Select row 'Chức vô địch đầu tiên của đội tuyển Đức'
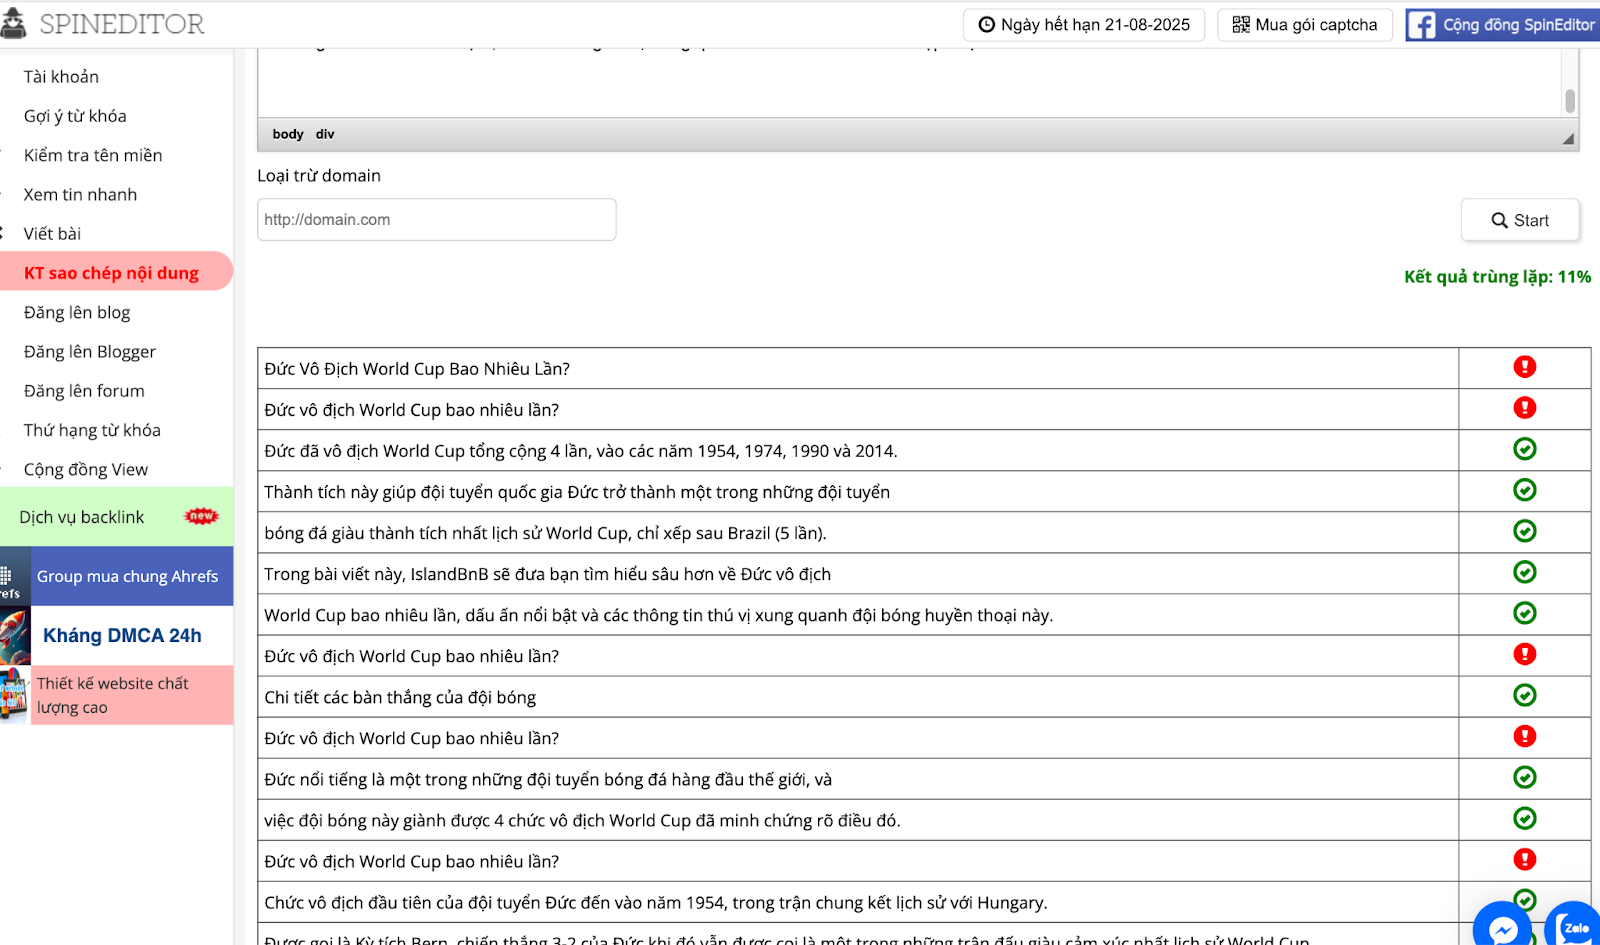 click(x=857, y=902)
